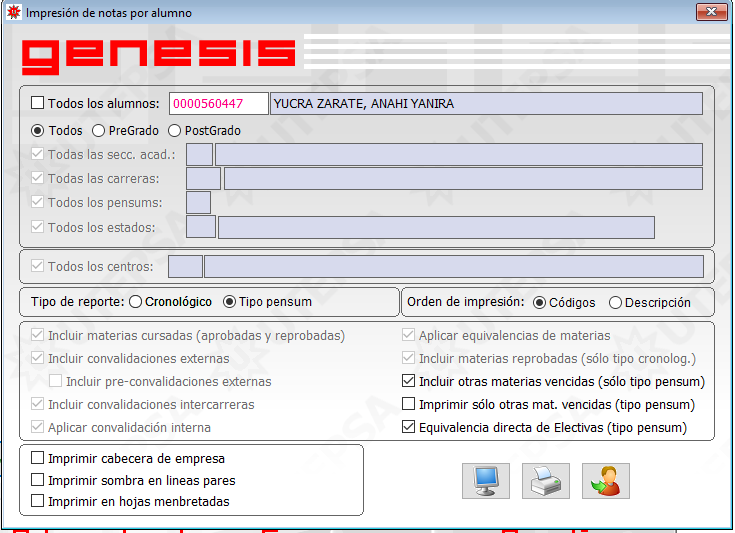Toggle Incluir convalidaciones externas checkbox
Screen dimensions: 735x533
click(38, 358)
